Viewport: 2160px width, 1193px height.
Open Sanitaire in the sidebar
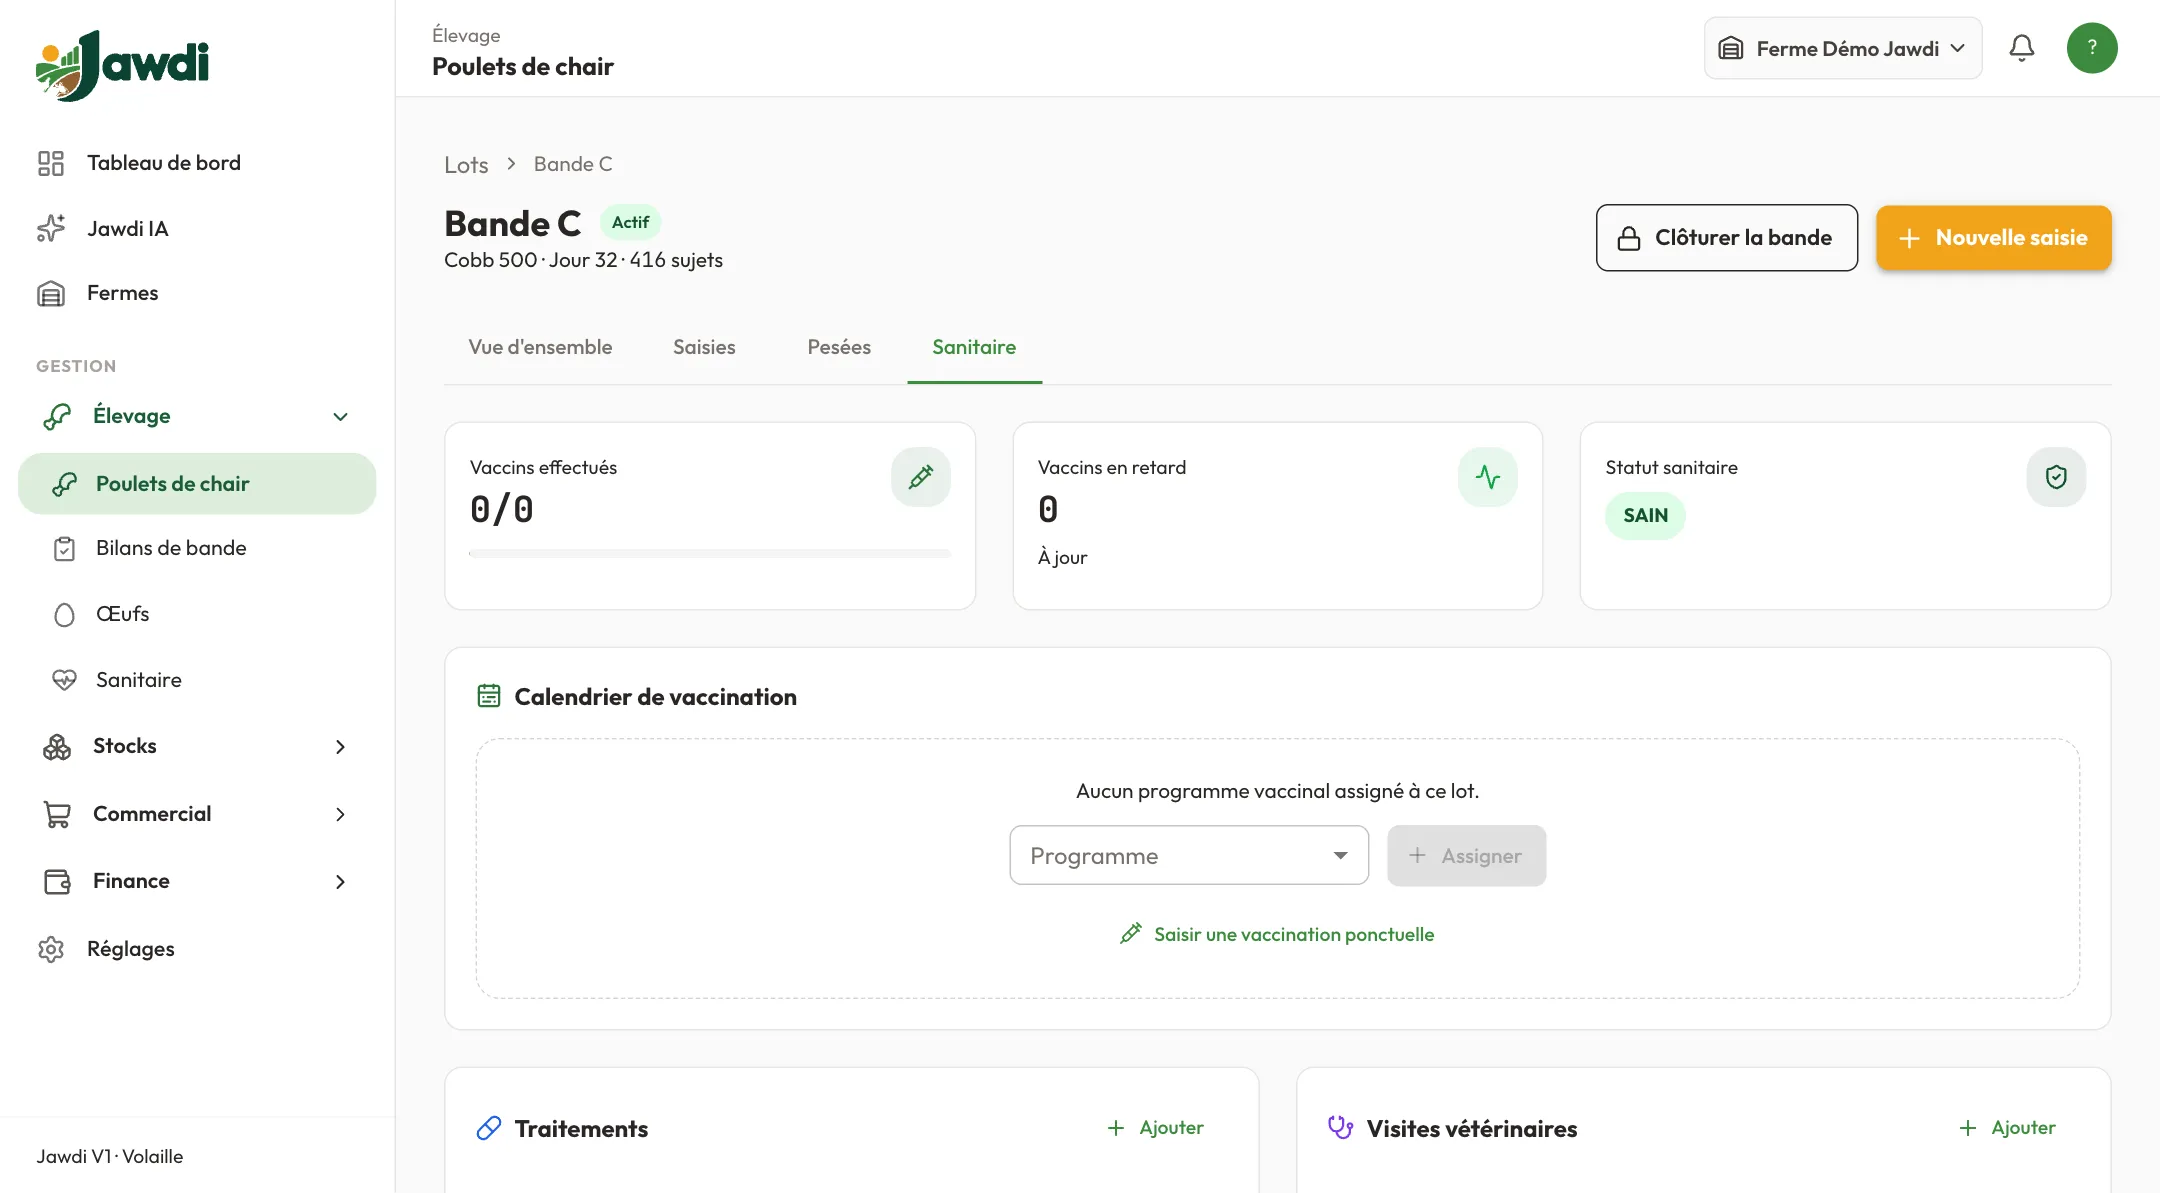coord(197,680)
